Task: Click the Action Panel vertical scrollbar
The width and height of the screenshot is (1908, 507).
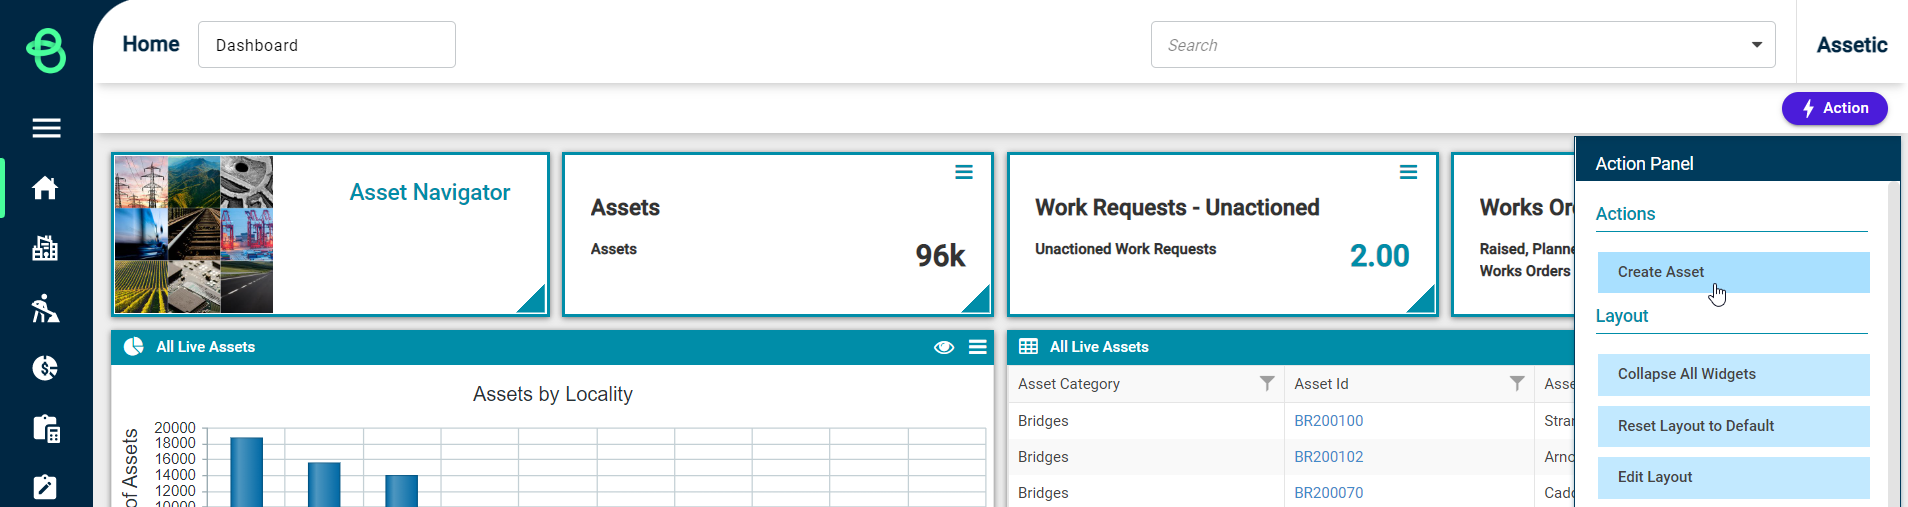Action: pyautogui.click(x=1894, y=344)
